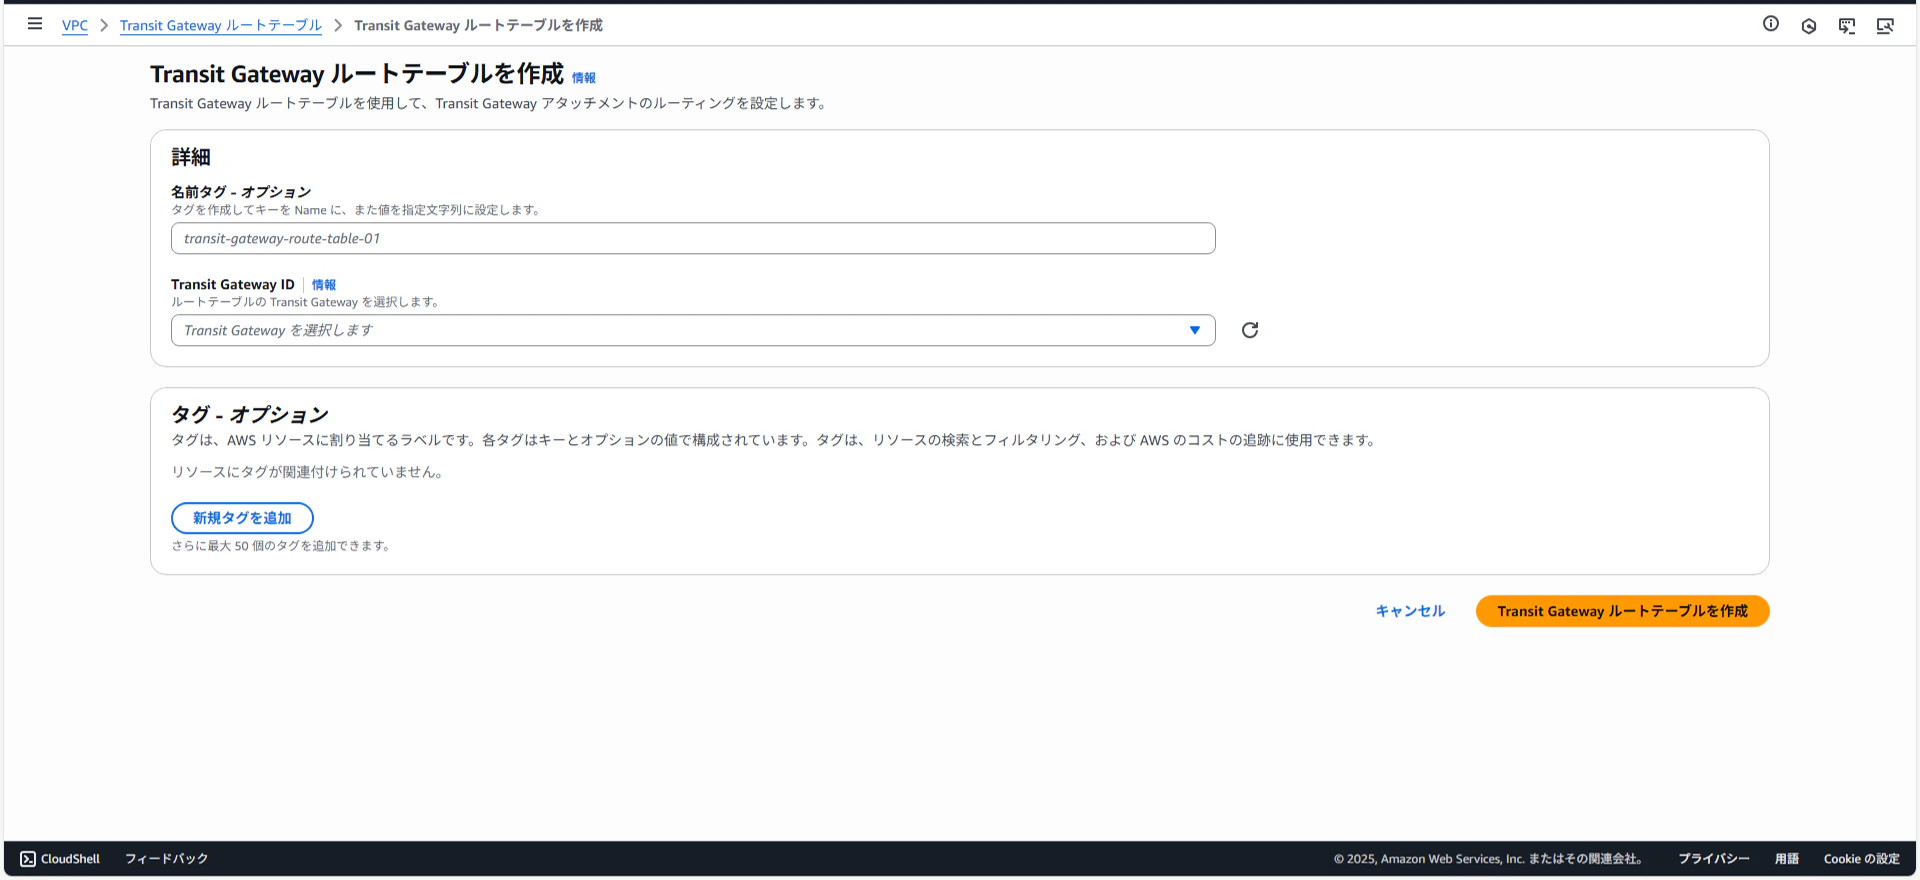1920x880 pixels.
Task: Click the hint ルートテーブルの Transit Gateway を選択します。
Action: click(307, 302)
